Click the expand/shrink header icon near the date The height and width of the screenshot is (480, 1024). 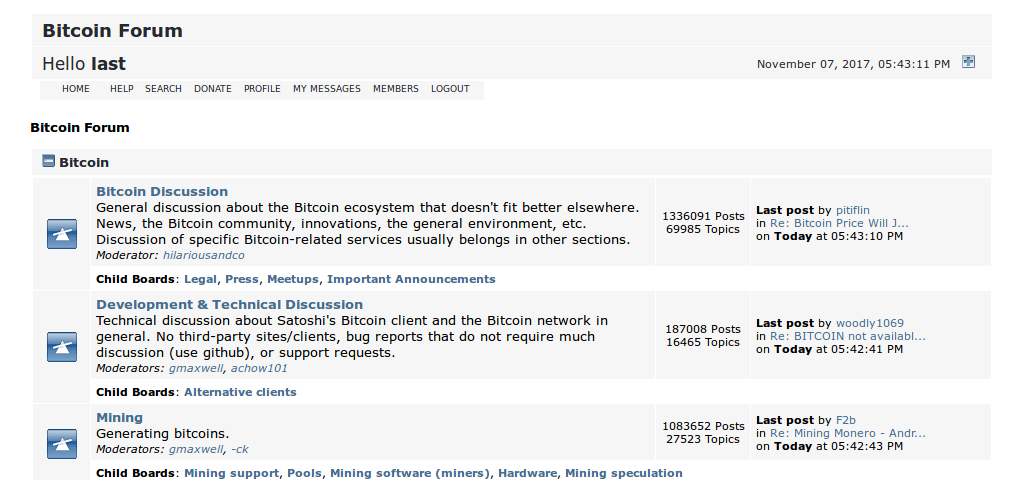[968, 62]
